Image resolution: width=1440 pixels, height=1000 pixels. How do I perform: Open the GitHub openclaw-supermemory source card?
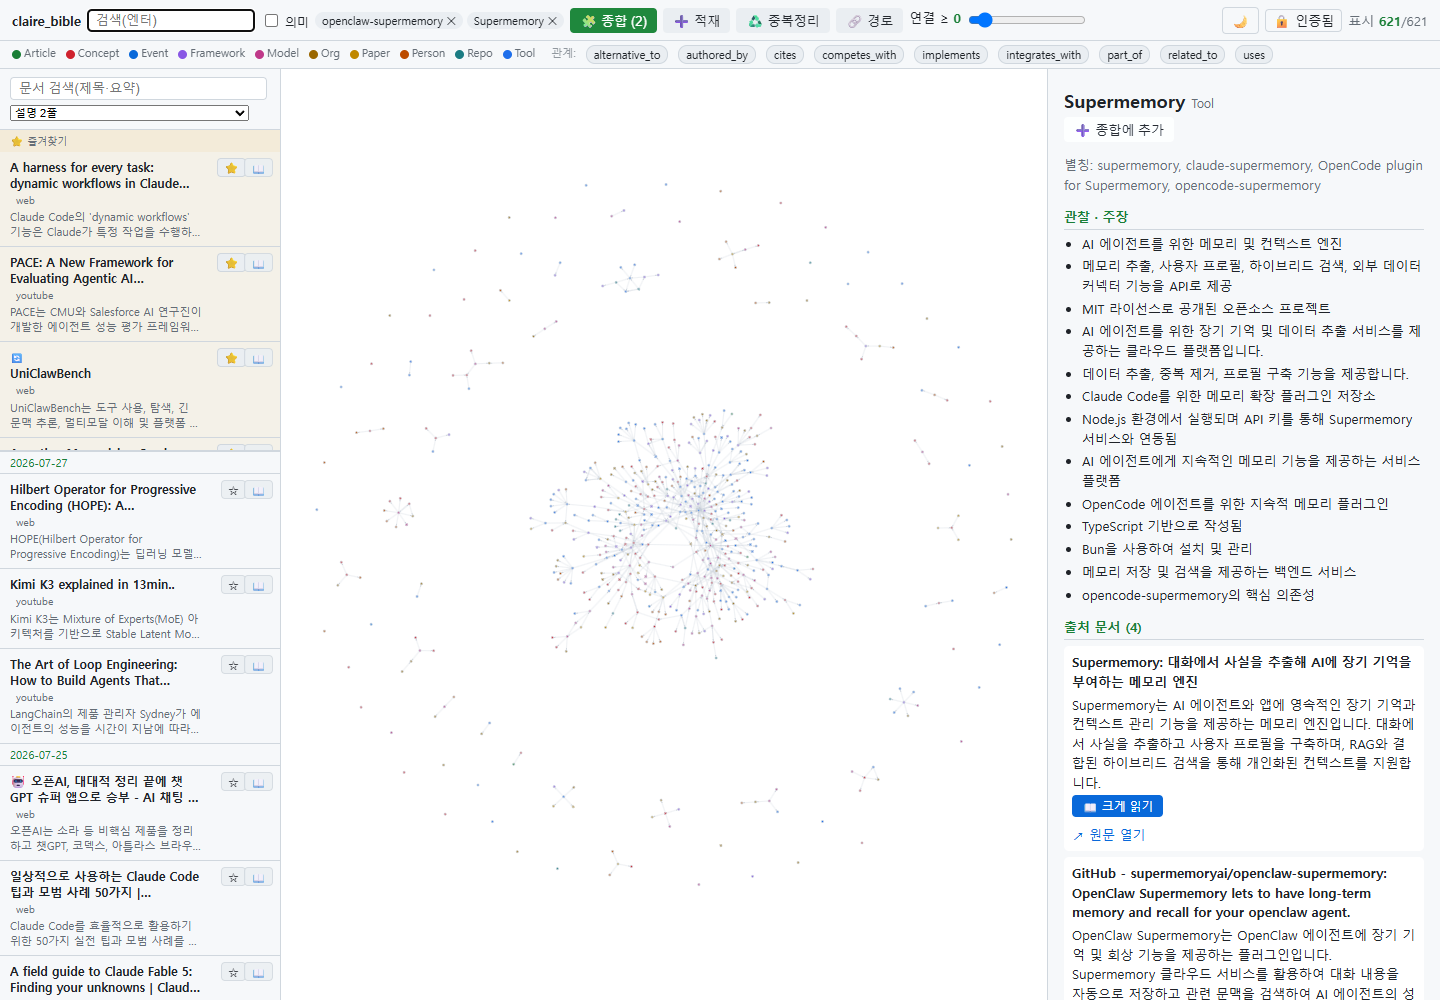click(1244, 928)
